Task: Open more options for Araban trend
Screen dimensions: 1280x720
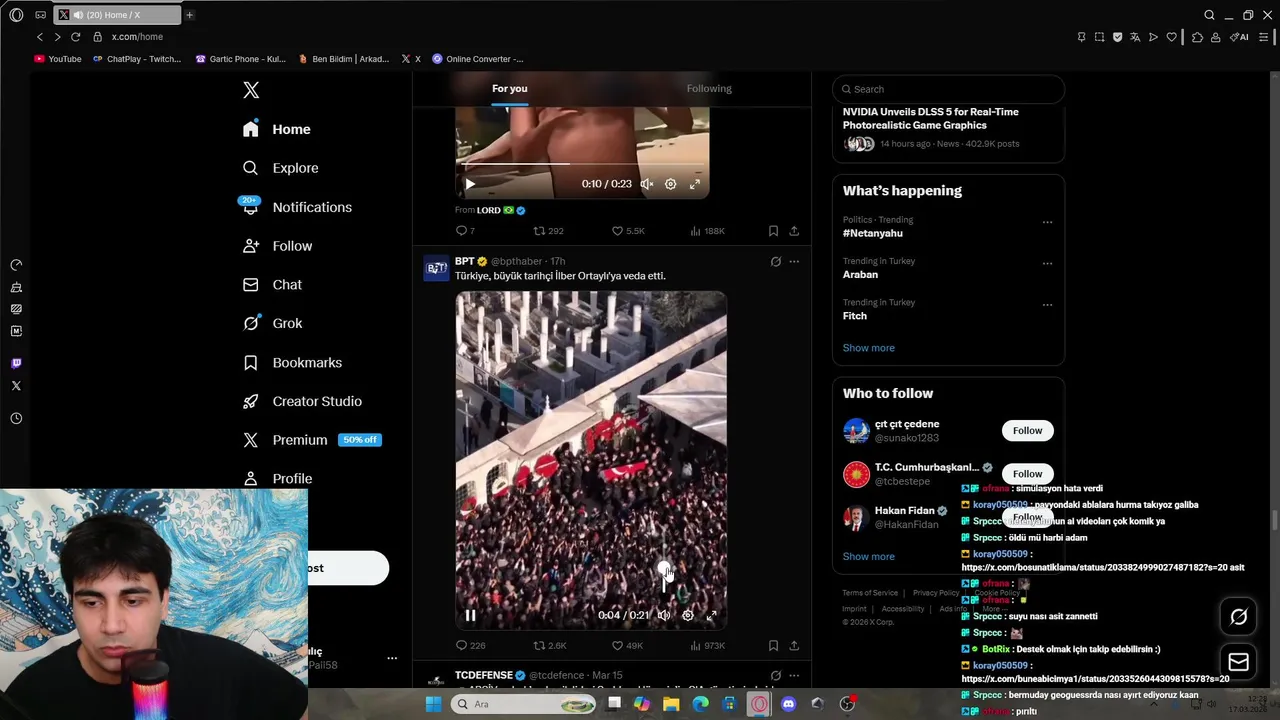Action: pos(1047,264)
